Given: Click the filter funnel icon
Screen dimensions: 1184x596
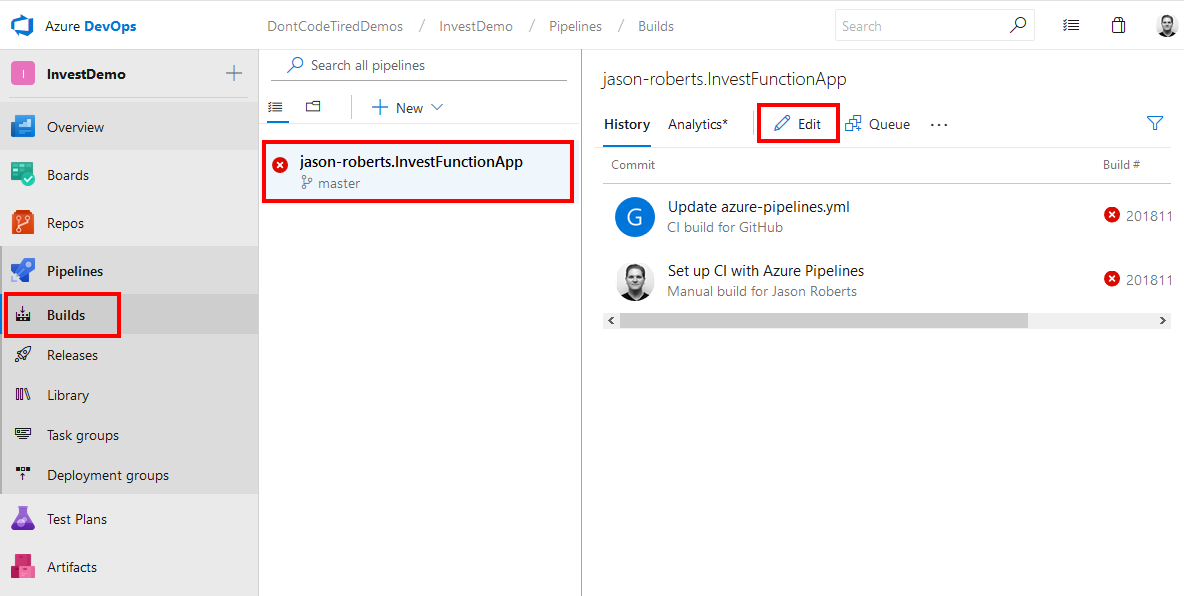Looking at the screenshot, I should [x=1155, y=123].
